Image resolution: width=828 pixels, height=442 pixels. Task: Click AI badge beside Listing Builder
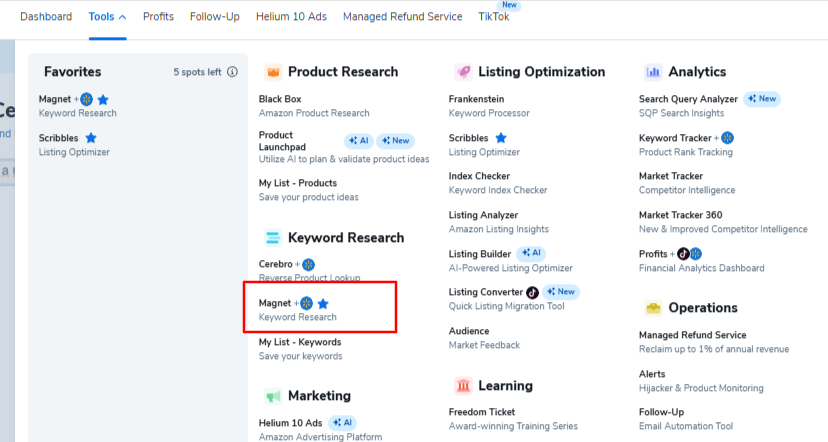(x=531, y=253)
